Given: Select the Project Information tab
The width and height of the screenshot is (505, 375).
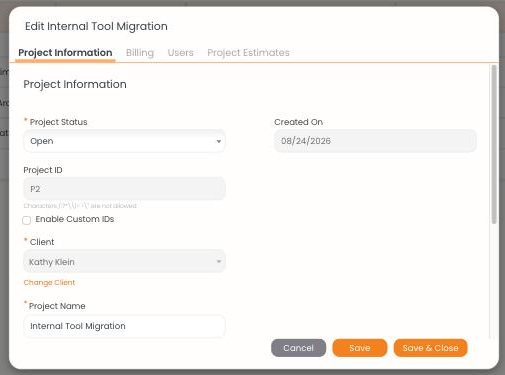Looking at the screenshot, I should pyautogui.click(x=65, y=53).
